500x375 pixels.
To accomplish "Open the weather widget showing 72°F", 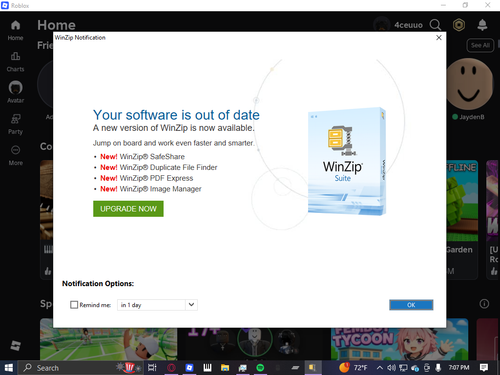I will point(353,368).
